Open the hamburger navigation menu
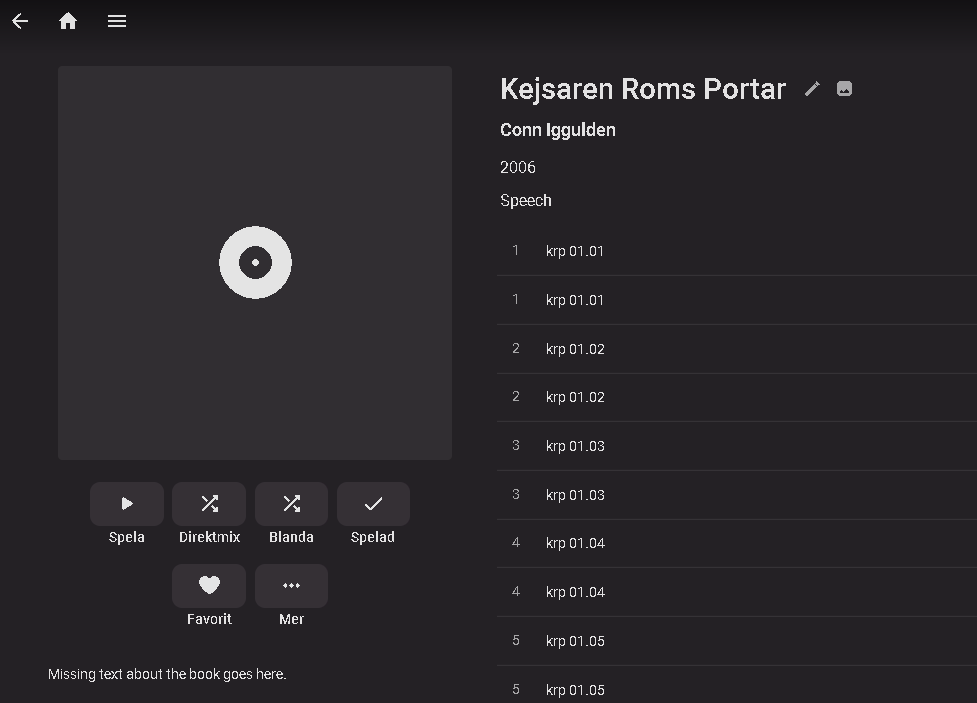Screen dimensions: 977x703 (x=117, y=21)
